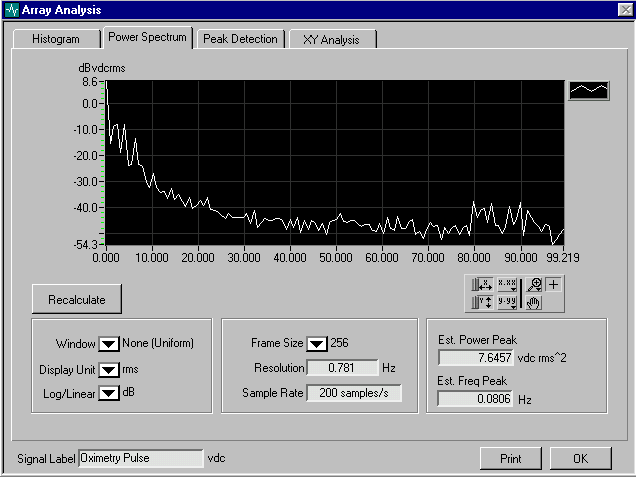Switch to the Histogram tab
636x477 pixels.
tap(56, 39)
